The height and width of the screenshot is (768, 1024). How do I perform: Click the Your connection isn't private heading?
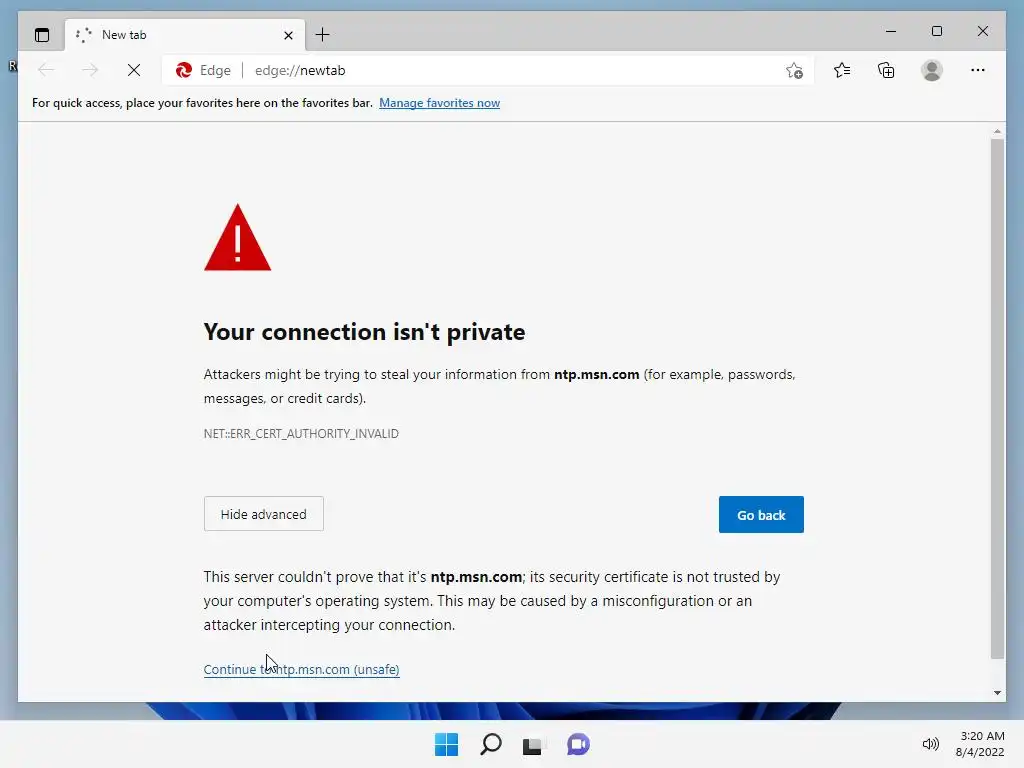(364, 332)
